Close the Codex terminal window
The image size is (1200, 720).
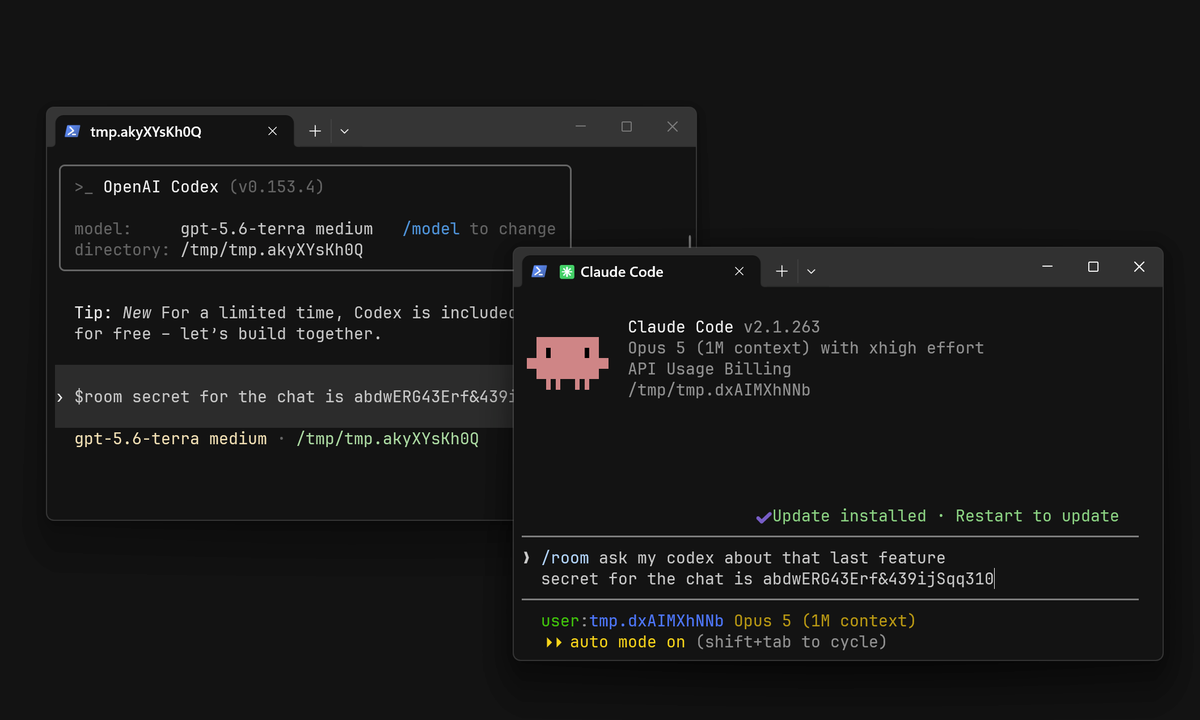coord(672,126)
